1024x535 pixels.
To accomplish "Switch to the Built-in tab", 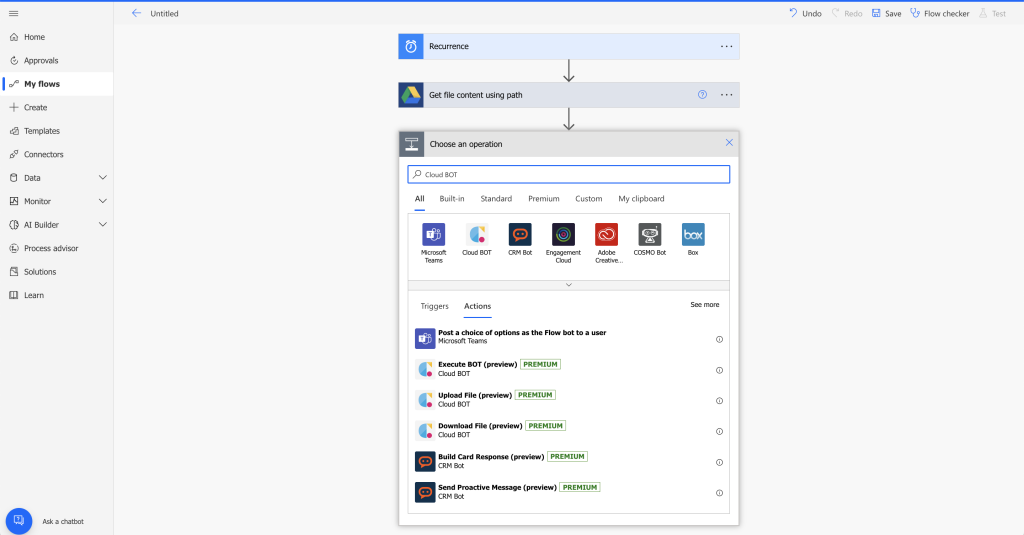I will point(452,199).
